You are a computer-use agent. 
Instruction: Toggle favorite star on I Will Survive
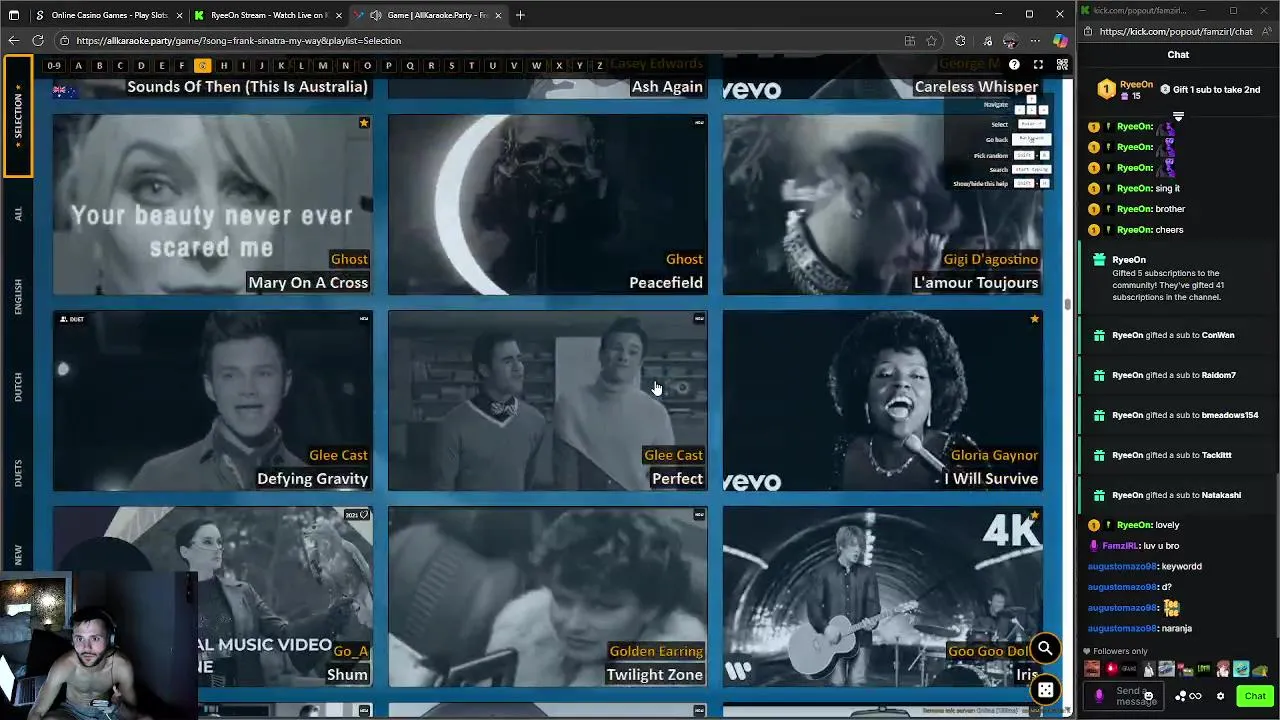click(x=1034, y=319)
